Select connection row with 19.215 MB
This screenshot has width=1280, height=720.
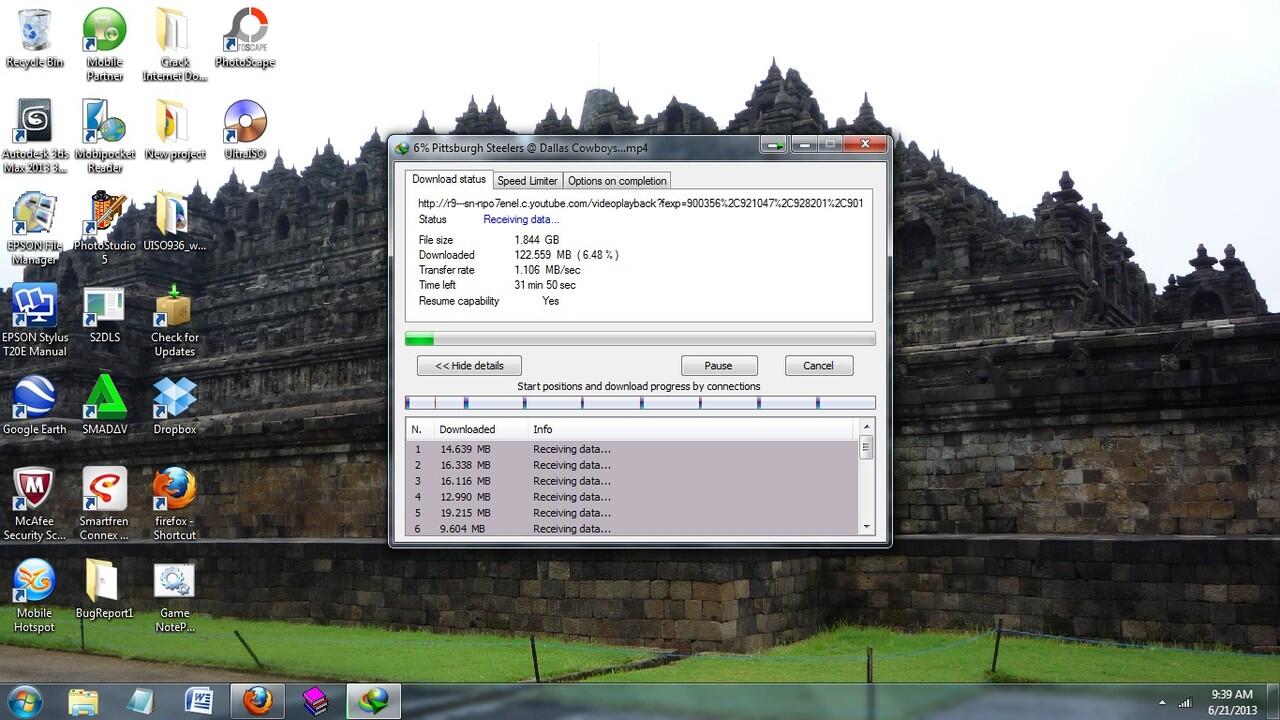(x=632, y=513)
